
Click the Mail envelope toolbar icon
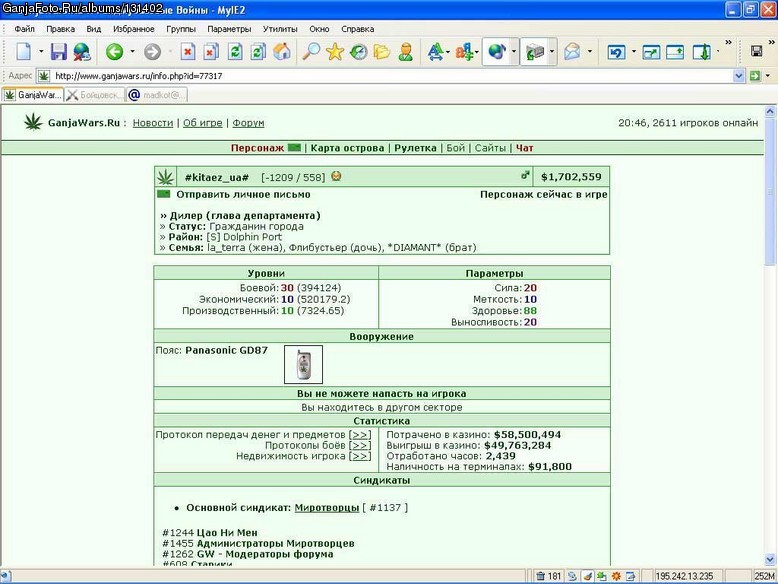click(572, 52)
